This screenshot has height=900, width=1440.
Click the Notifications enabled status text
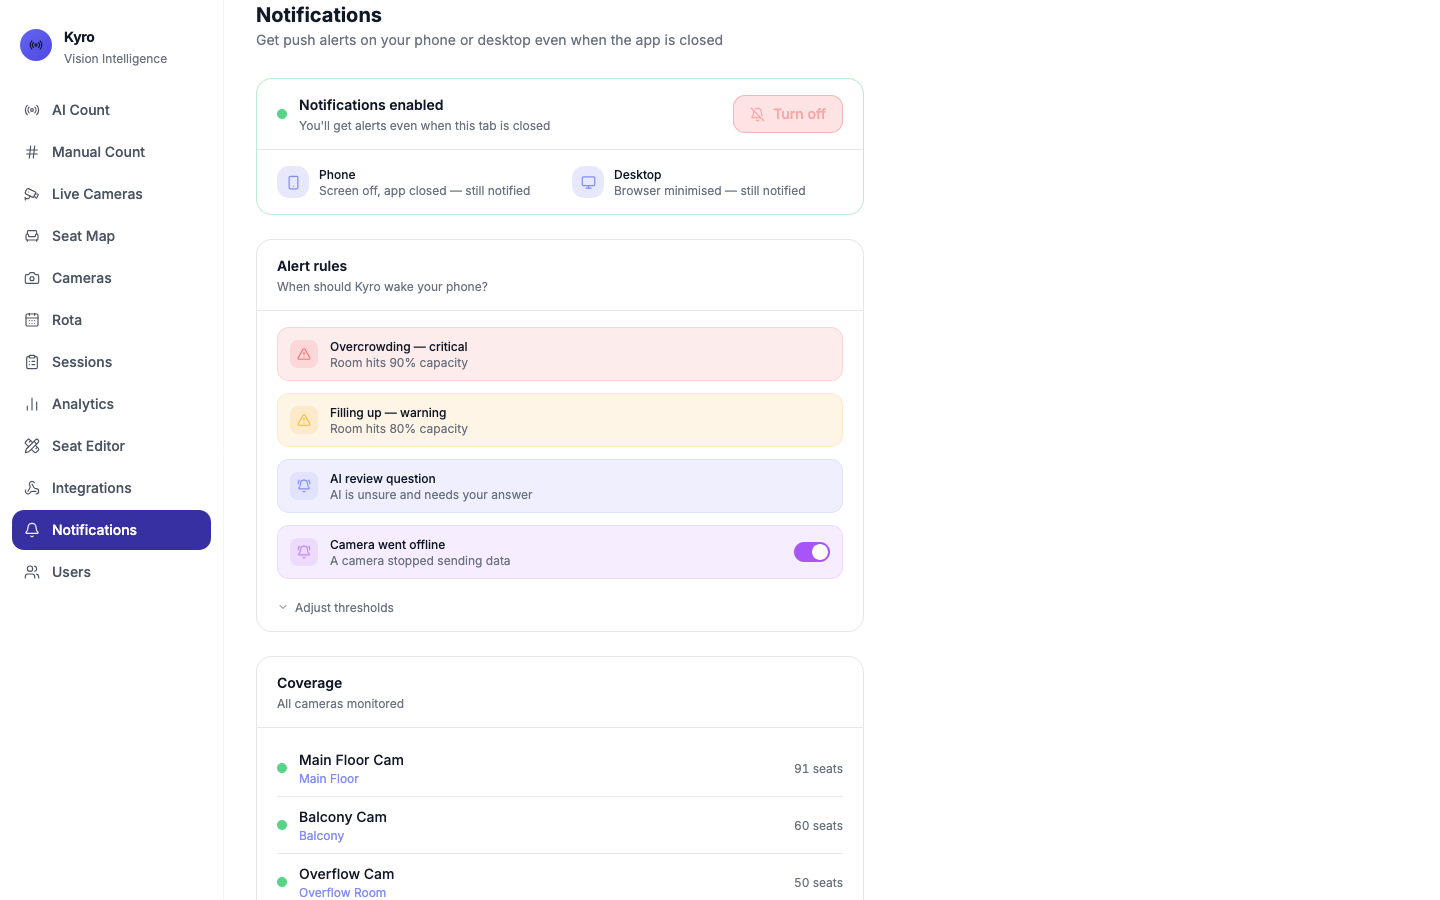click(x=371, y=105)
